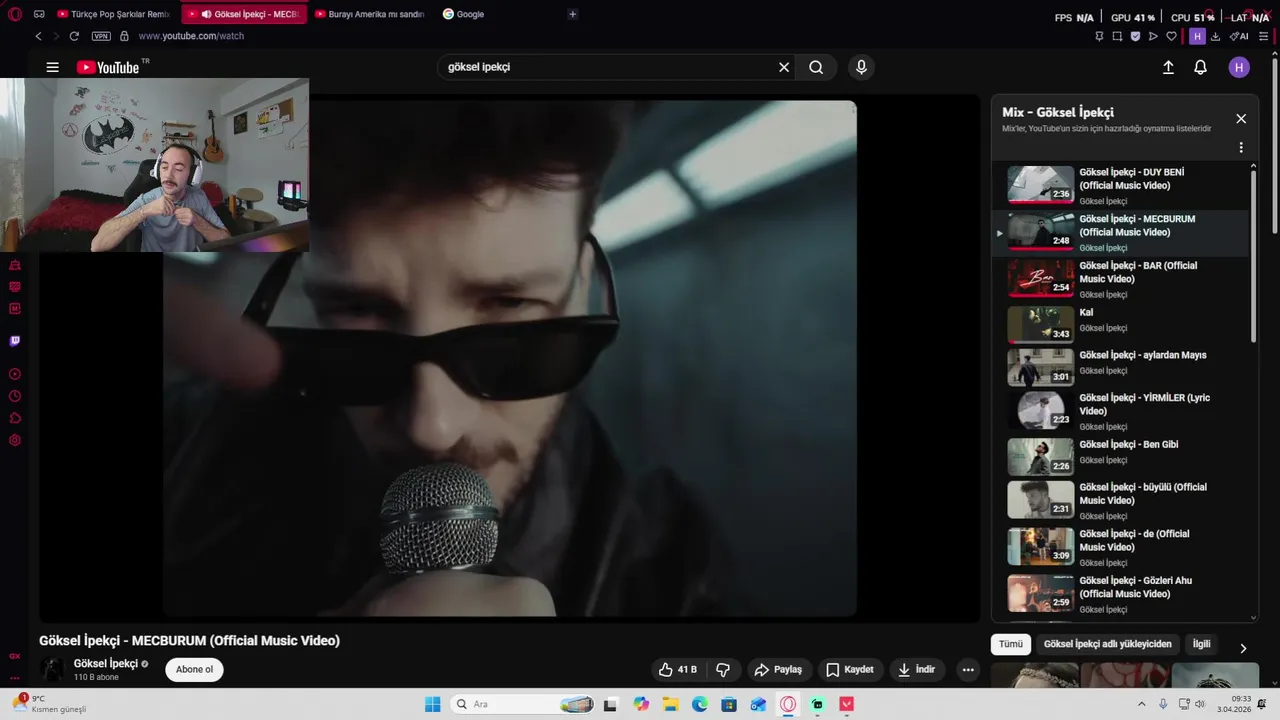Show more chips with the right arrow
1280x720 pixels.
pyautogui.click(x=1243, y=647)
